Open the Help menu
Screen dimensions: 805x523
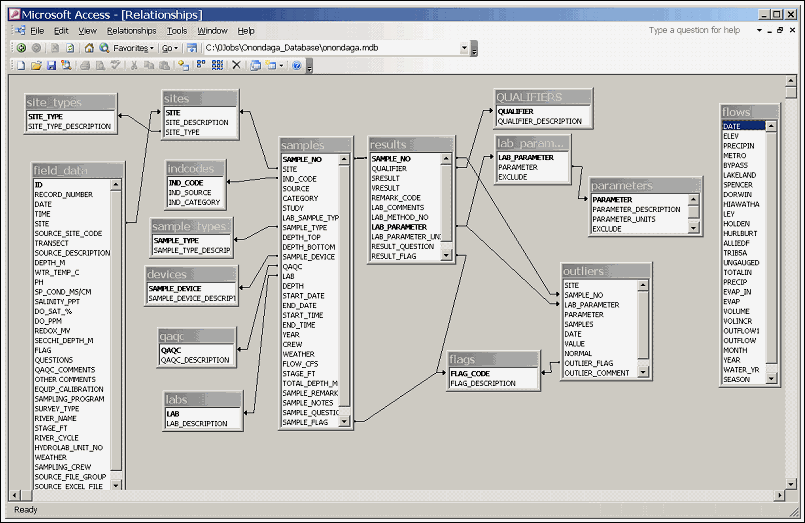245,31
